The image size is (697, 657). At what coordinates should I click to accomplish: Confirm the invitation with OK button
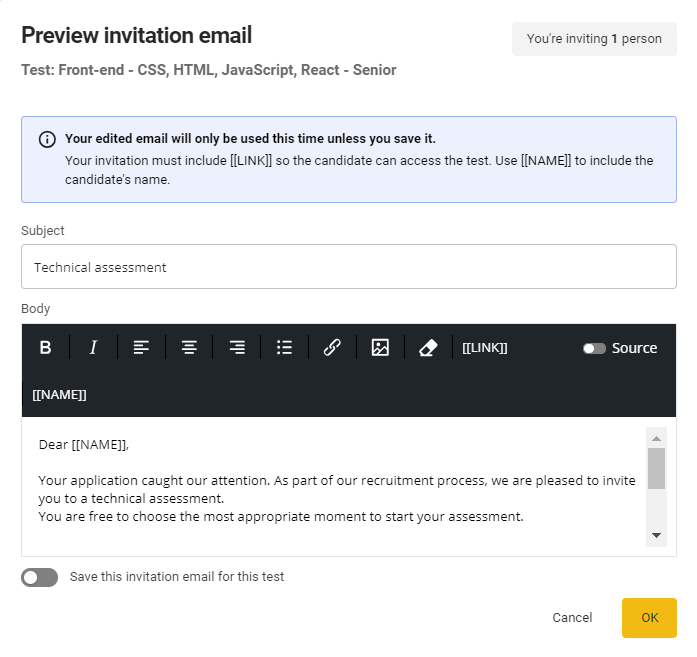[x=649, y=618]
